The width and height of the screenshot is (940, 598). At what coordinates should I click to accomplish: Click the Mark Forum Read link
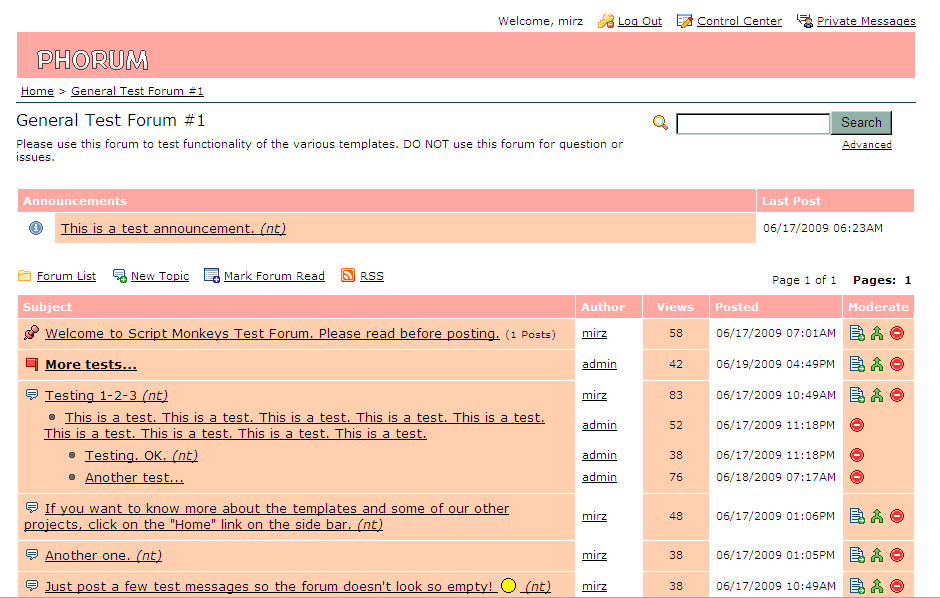click(x=274, y=276)
